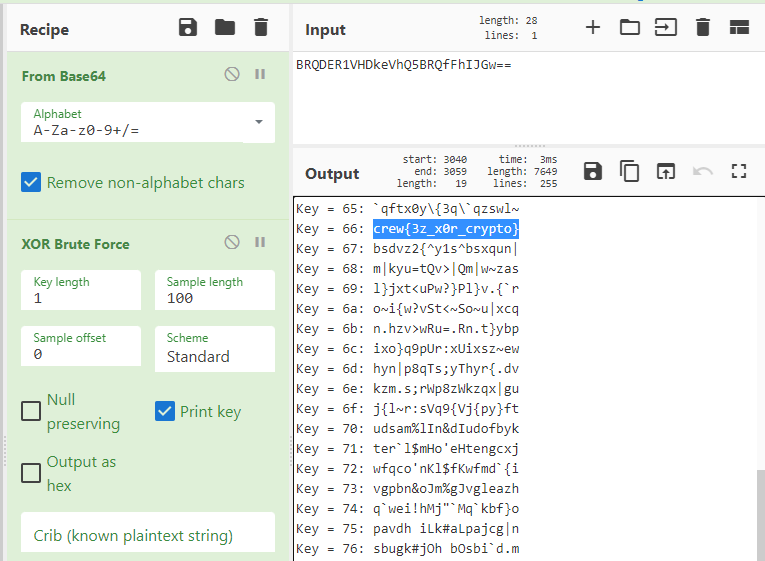Viewport: 765px width, 561px height.
Task: Clear the recipe with trash icon
Action: (x=261, y=28)
